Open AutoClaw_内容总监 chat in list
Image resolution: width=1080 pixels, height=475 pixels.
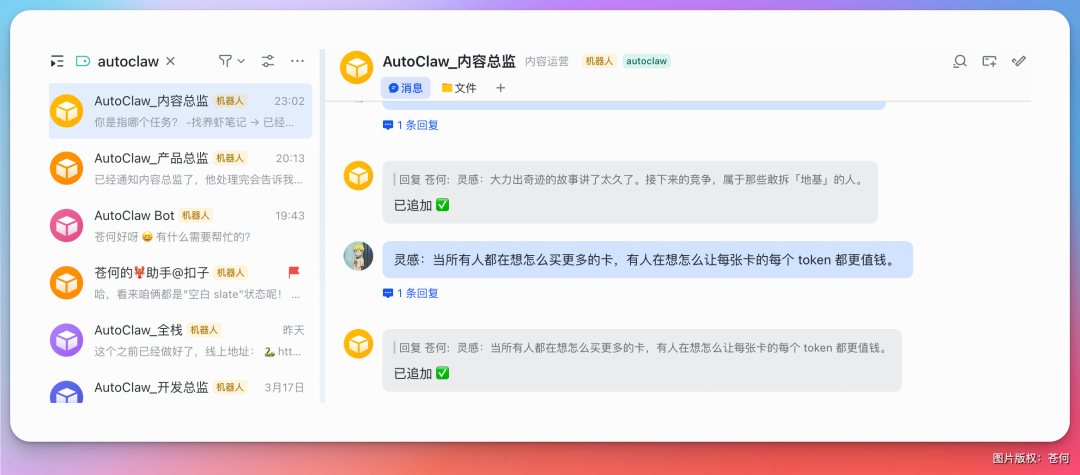(180, 111)
